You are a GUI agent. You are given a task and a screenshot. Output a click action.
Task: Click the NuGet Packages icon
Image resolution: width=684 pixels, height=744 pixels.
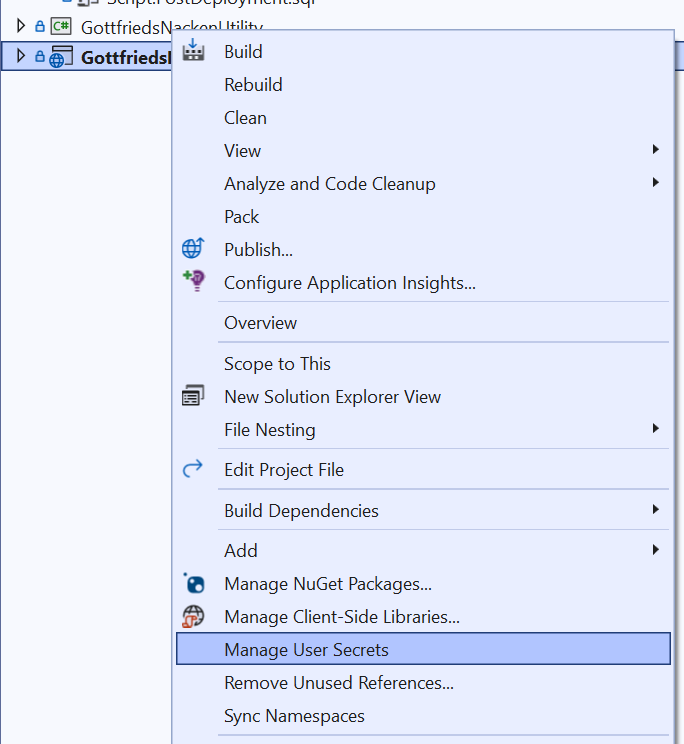pyautogui.click(x=193, y=584)
